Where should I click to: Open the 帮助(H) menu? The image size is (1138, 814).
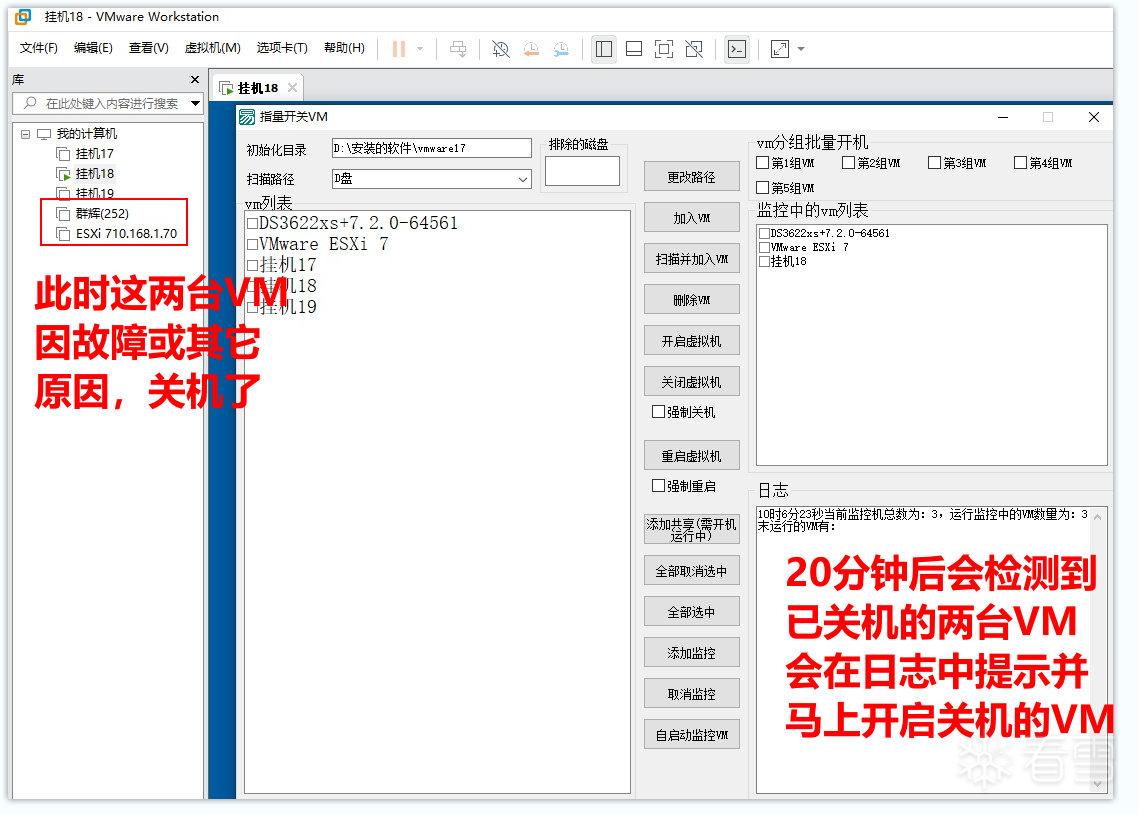click(344, 48)
